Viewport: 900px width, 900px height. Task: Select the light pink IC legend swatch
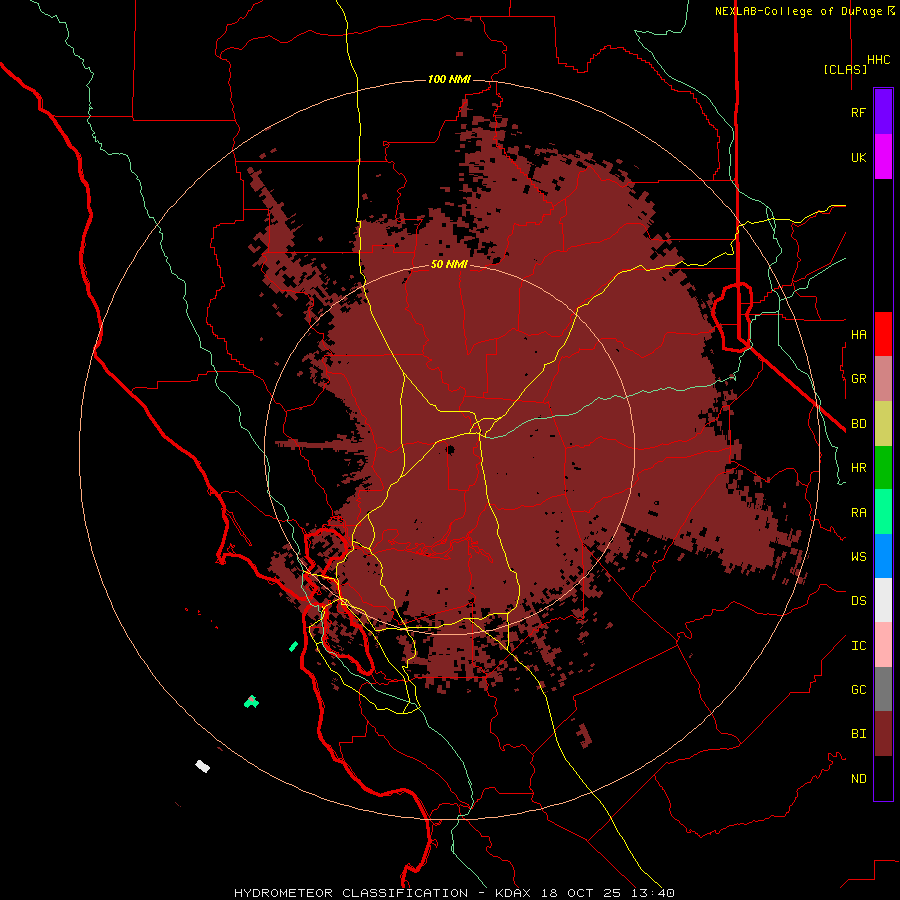click(x=883, y=645)
